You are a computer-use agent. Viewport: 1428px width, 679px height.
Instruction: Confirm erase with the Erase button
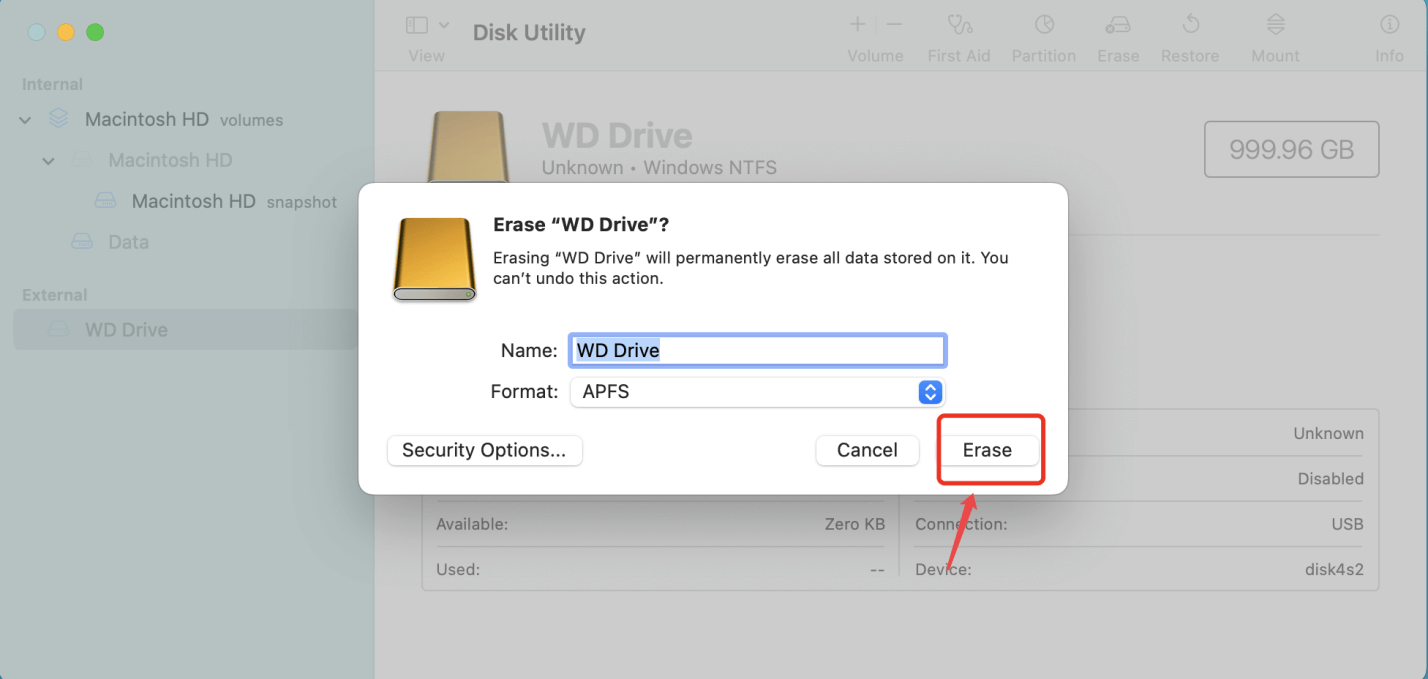pos(989,450)
